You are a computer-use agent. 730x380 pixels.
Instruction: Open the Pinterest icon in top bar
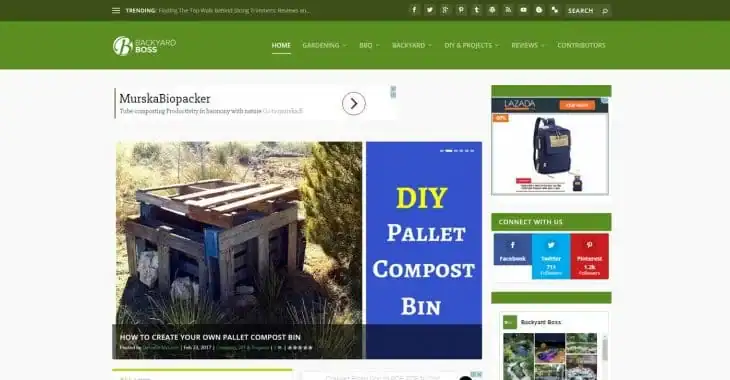click(x=461, y=10)
